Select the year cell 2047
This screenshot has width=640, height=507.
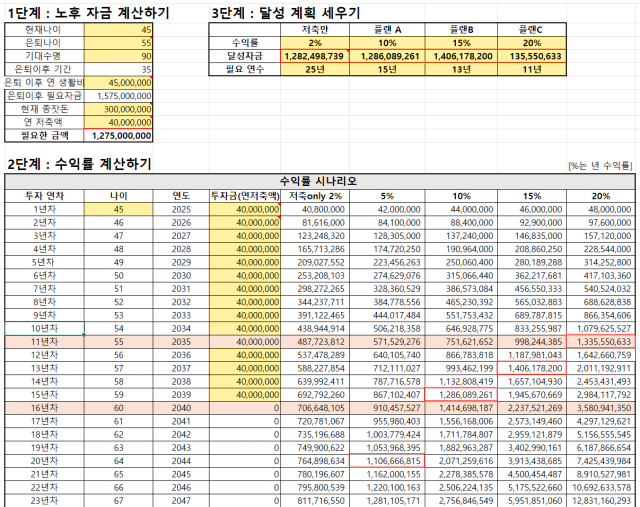[181, 500]
